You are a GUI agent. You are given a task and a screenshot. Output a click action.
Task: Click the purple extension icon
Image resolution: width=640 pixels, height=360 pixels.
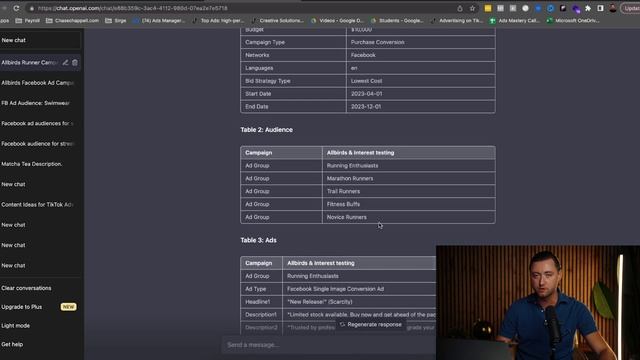pyautogui.click(x=576, y=8)
